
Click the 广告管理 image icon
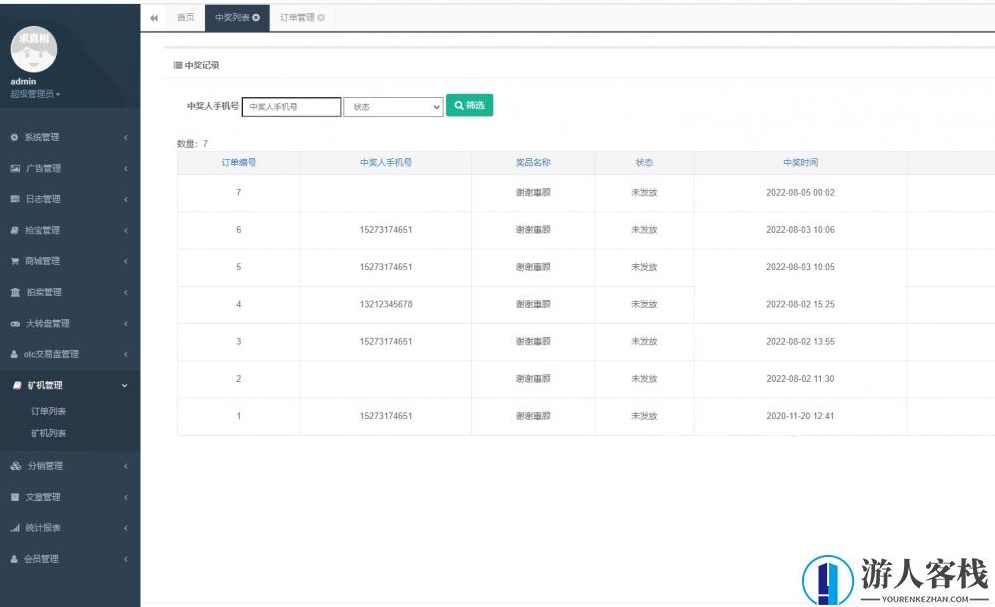[x=14, y=168]
